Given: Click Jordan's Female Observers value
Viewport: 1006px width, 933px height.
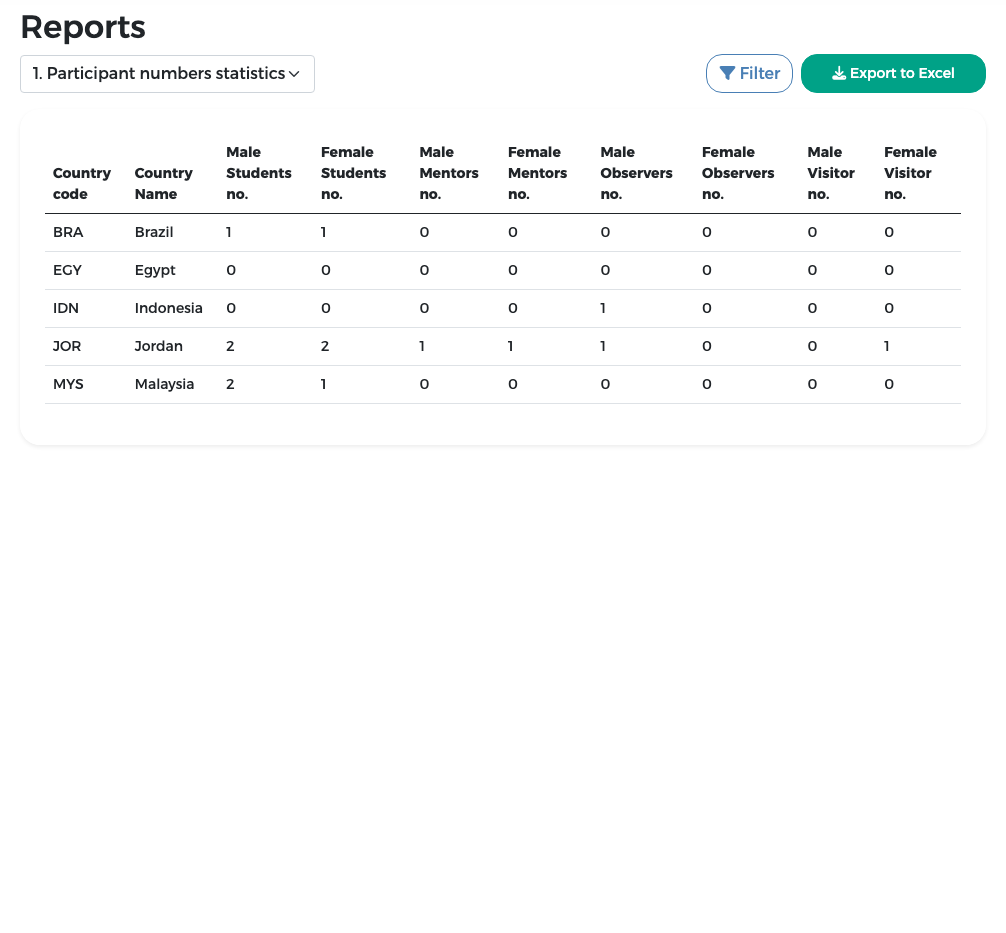Looking at the screenshot, I should tap(707, 346).
